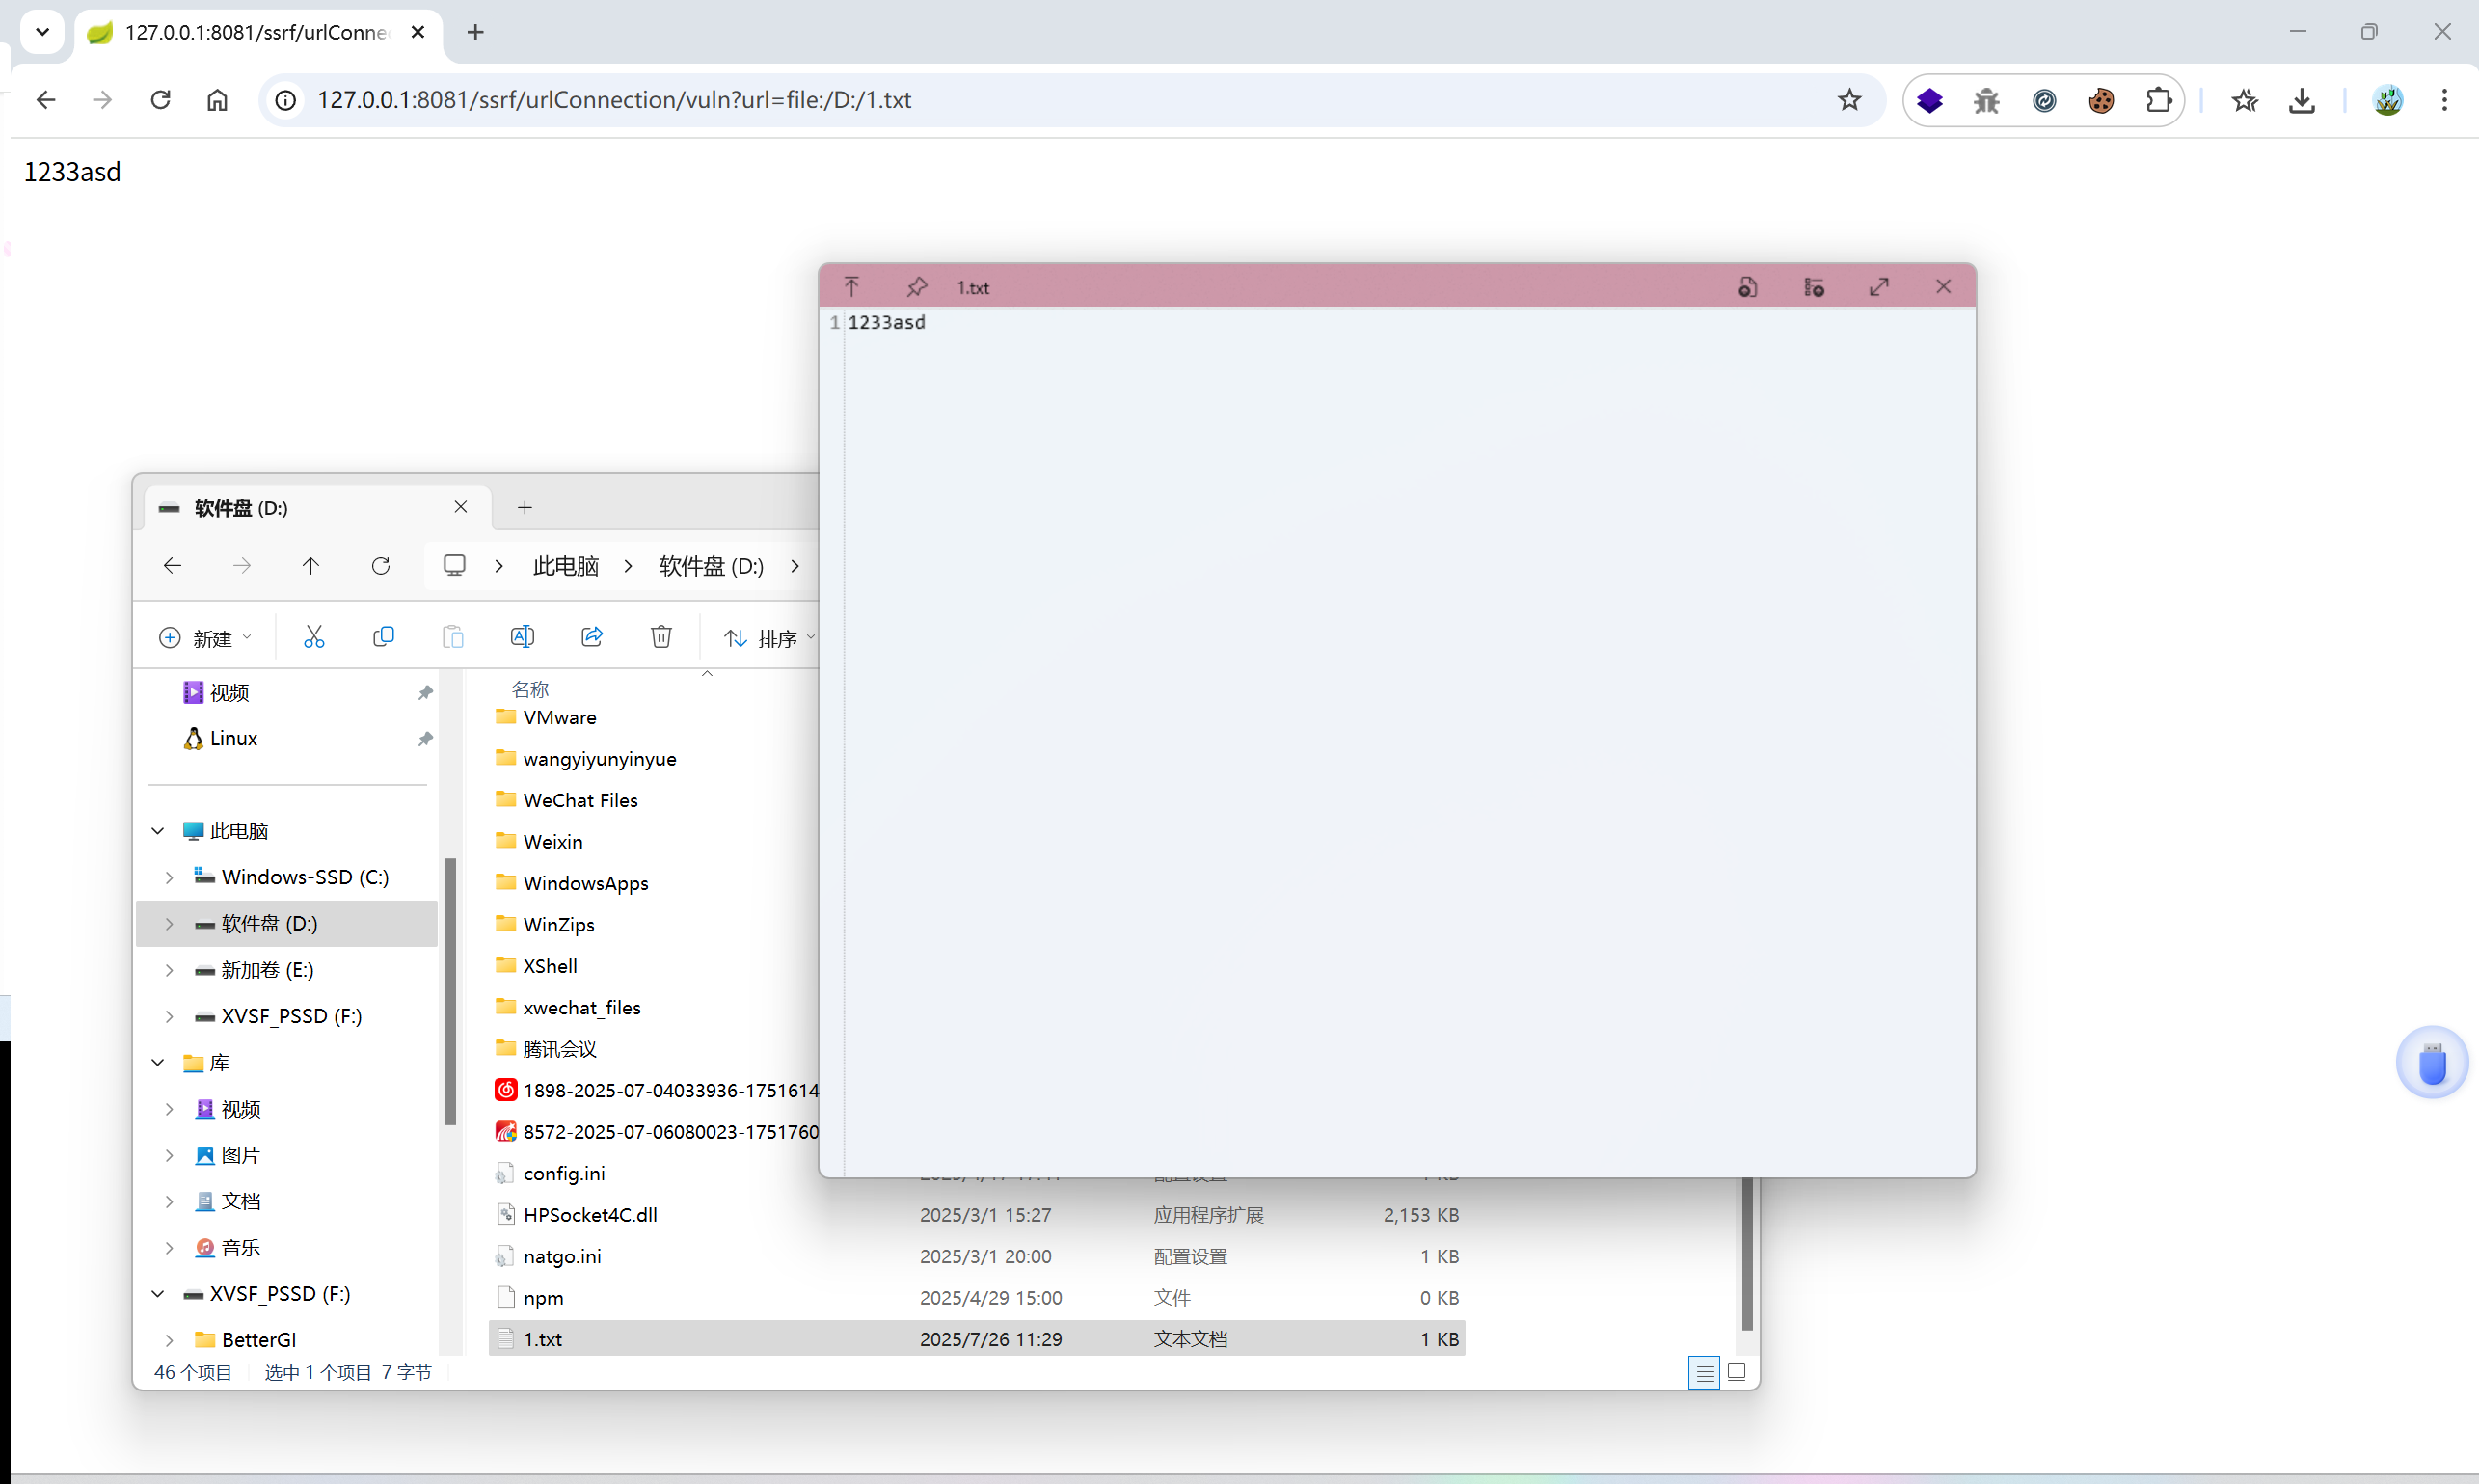Open the 排序 sort dropdown
2479x1484 pixels.
[770, 638]
